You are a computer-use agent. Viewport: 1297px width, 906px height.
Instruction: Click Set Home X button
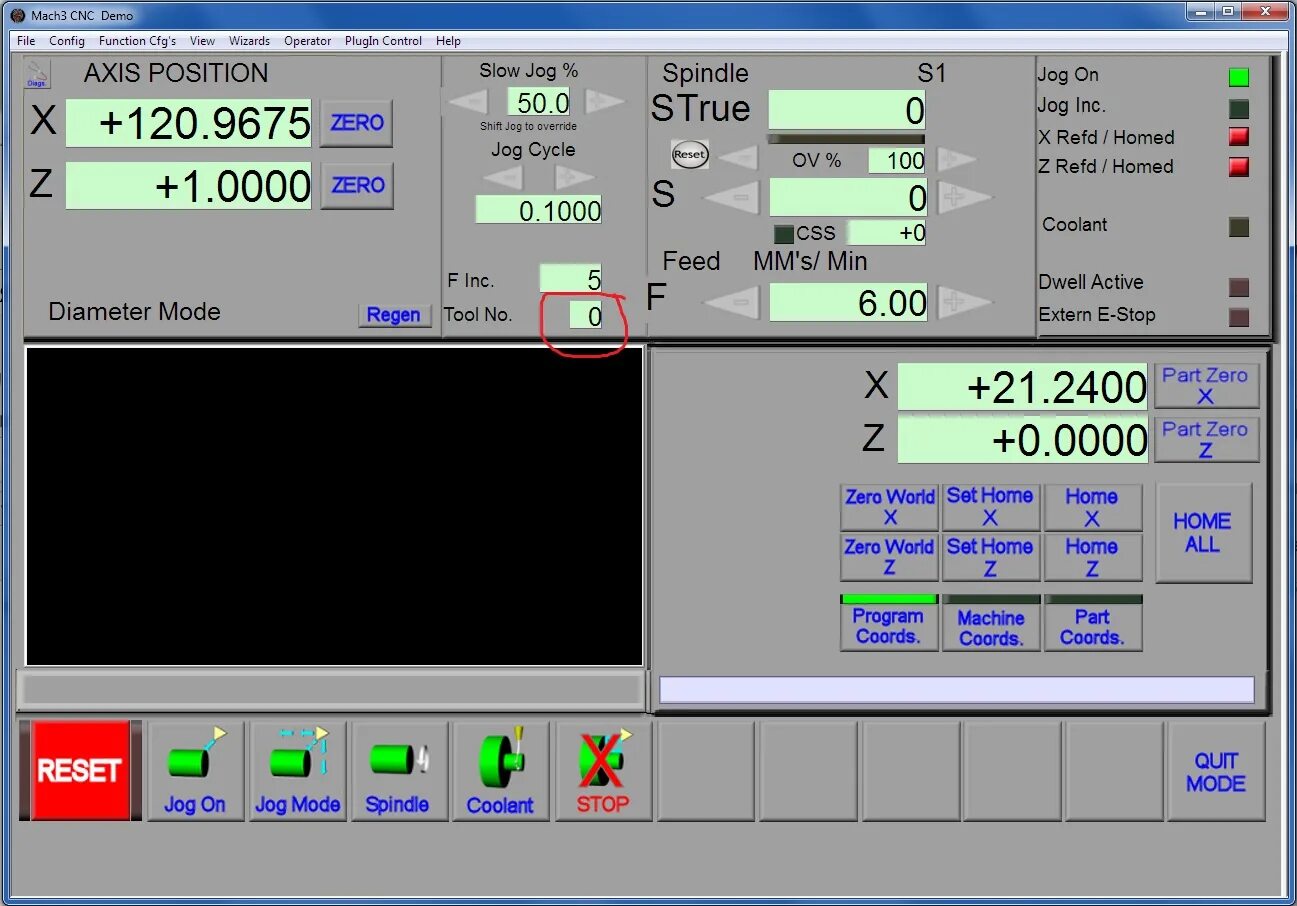990,507
